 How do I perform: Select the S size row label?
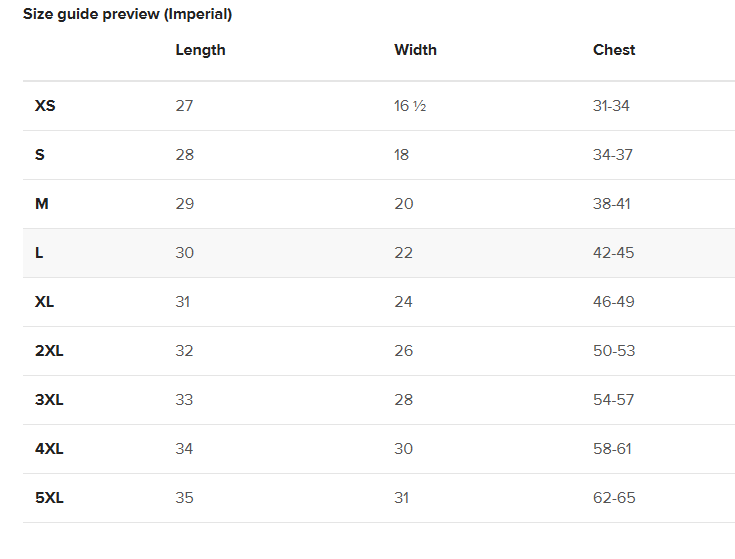click(39, 155)
